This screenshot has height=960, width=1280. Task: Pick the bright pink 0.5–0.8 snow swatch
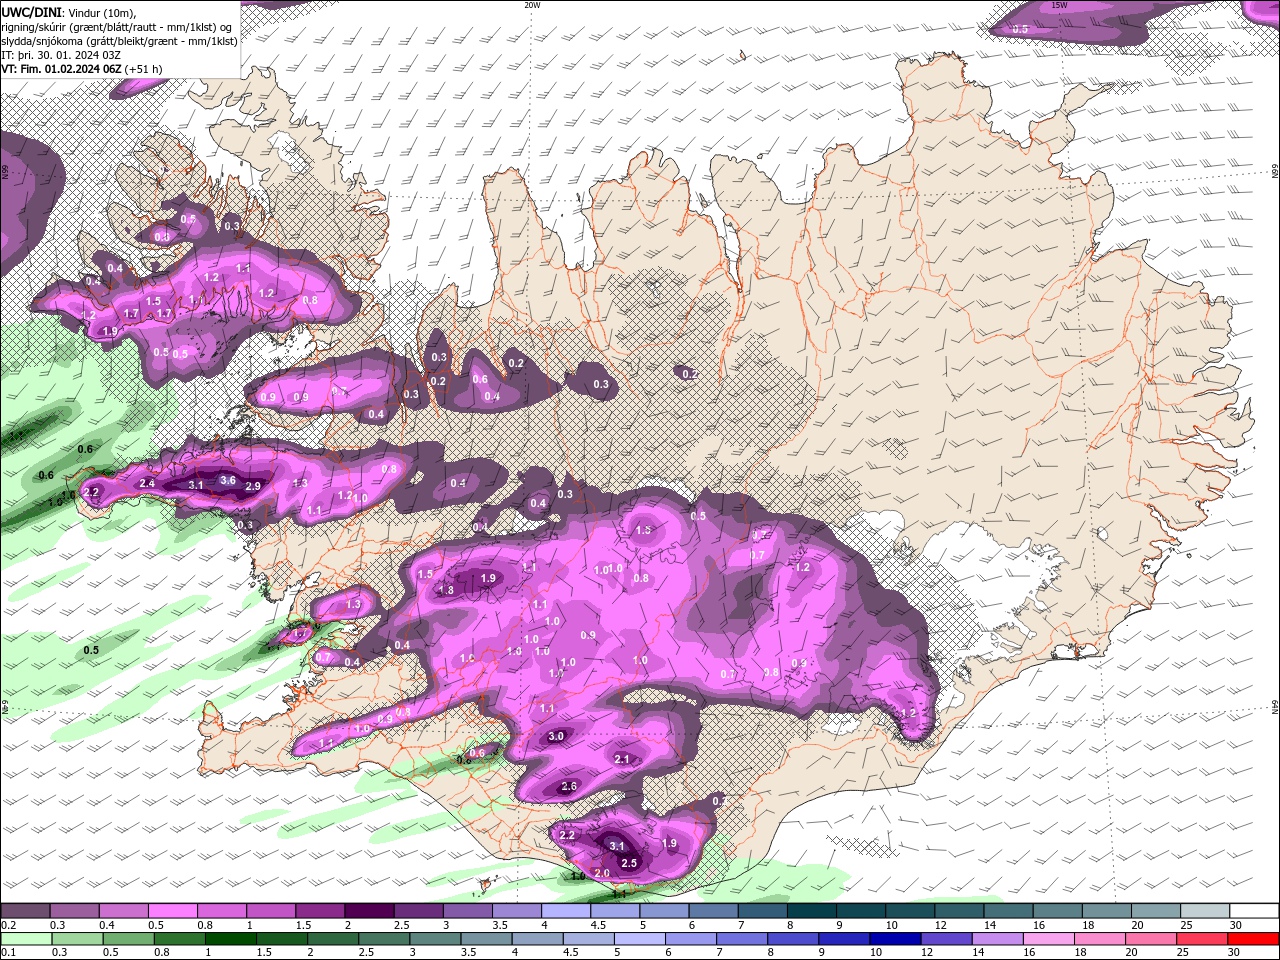tap(172, 912)
